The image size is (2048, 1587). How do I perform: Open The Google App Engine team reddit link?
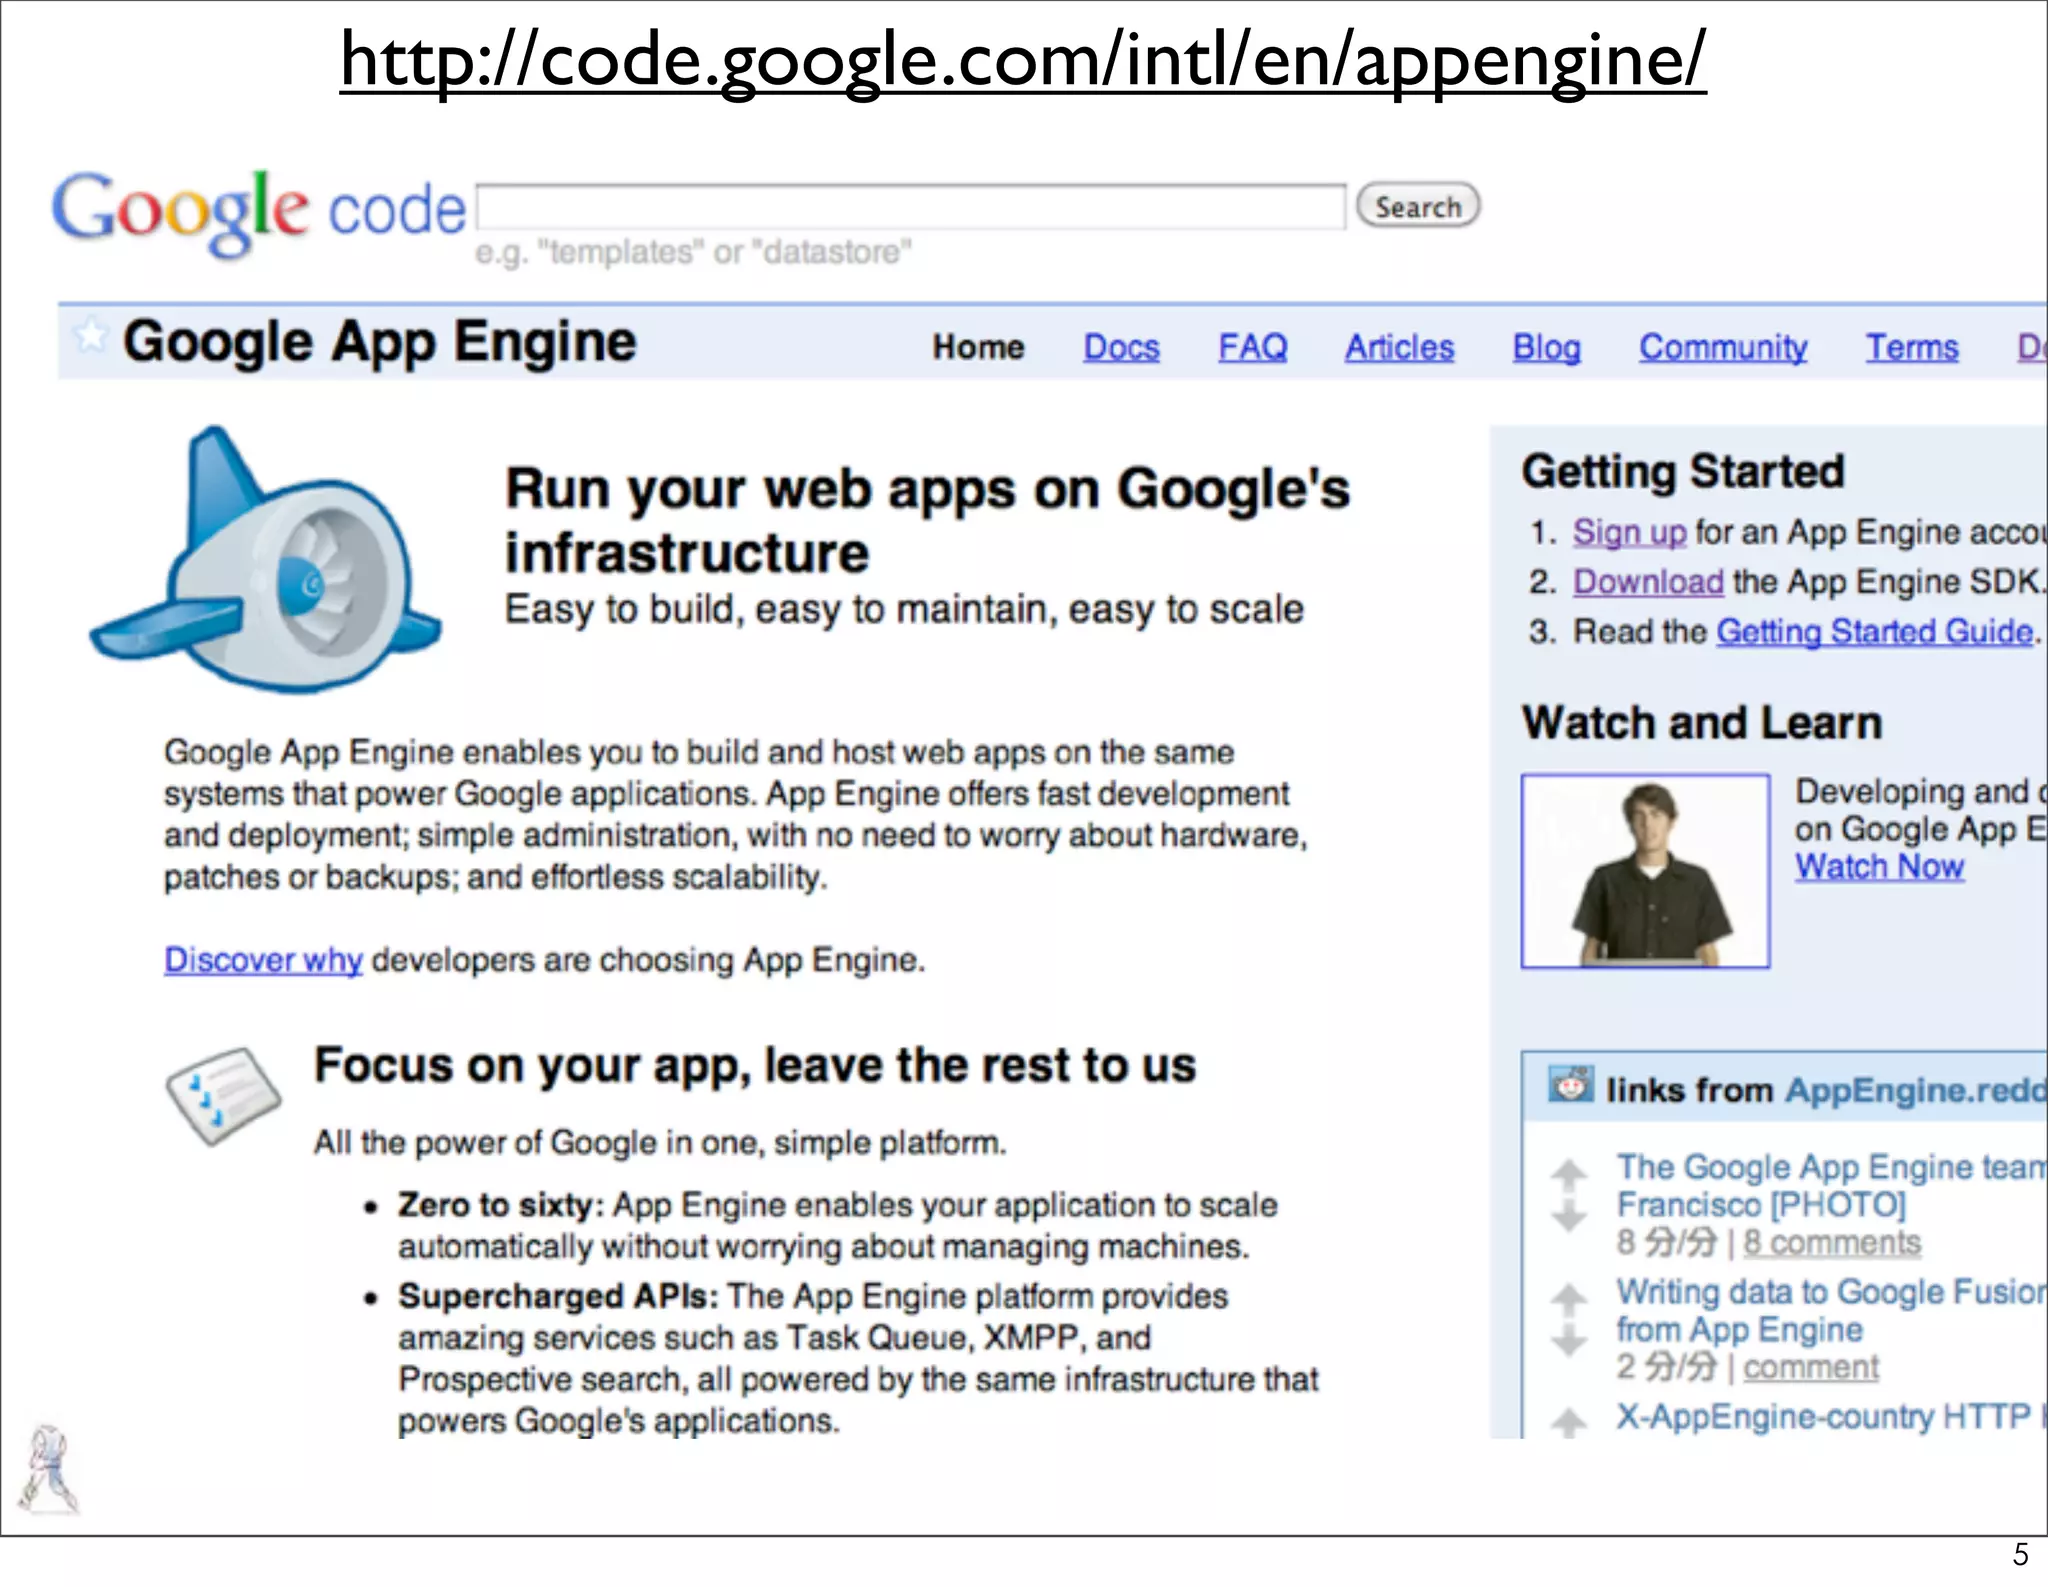[1831, 1185]
